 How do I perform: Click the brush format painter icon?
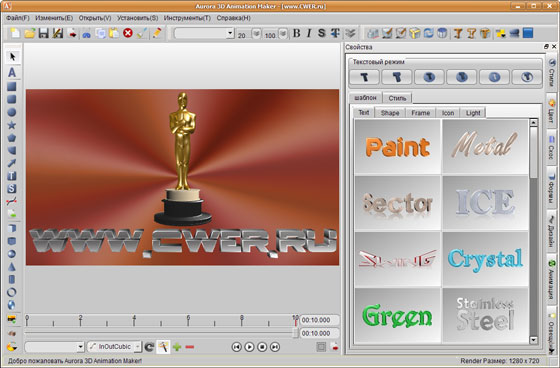pyautogui.click(x=142, y=33)
